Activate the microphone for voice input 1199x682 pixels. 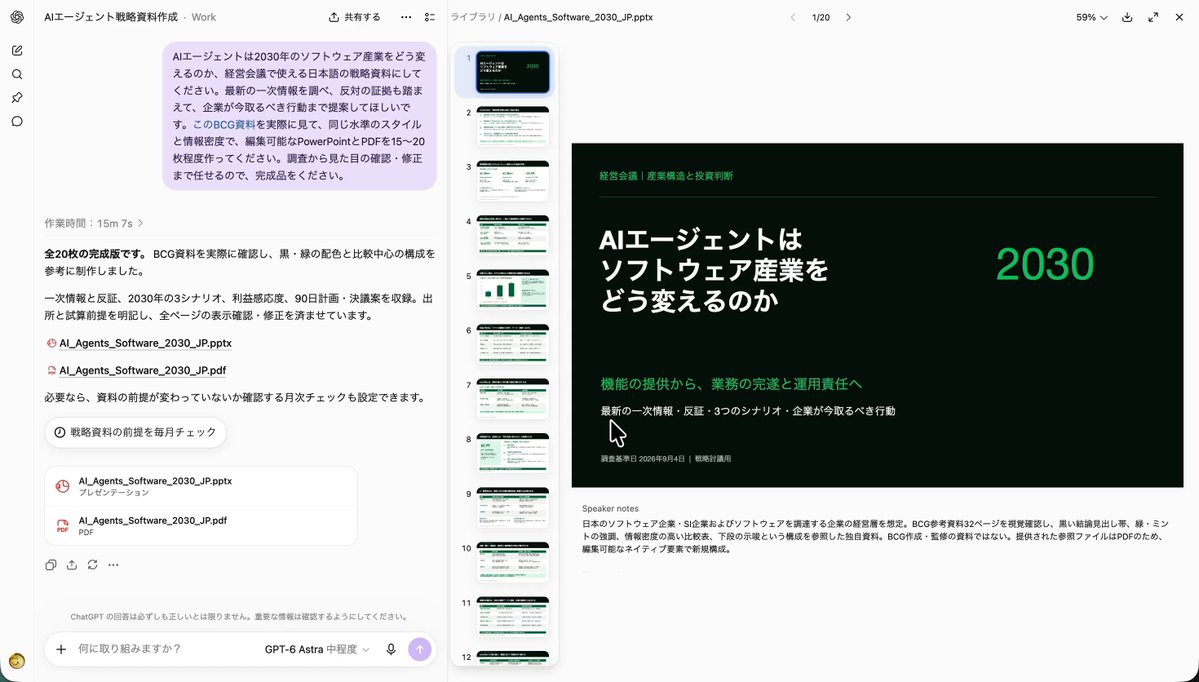coord(391,649)
